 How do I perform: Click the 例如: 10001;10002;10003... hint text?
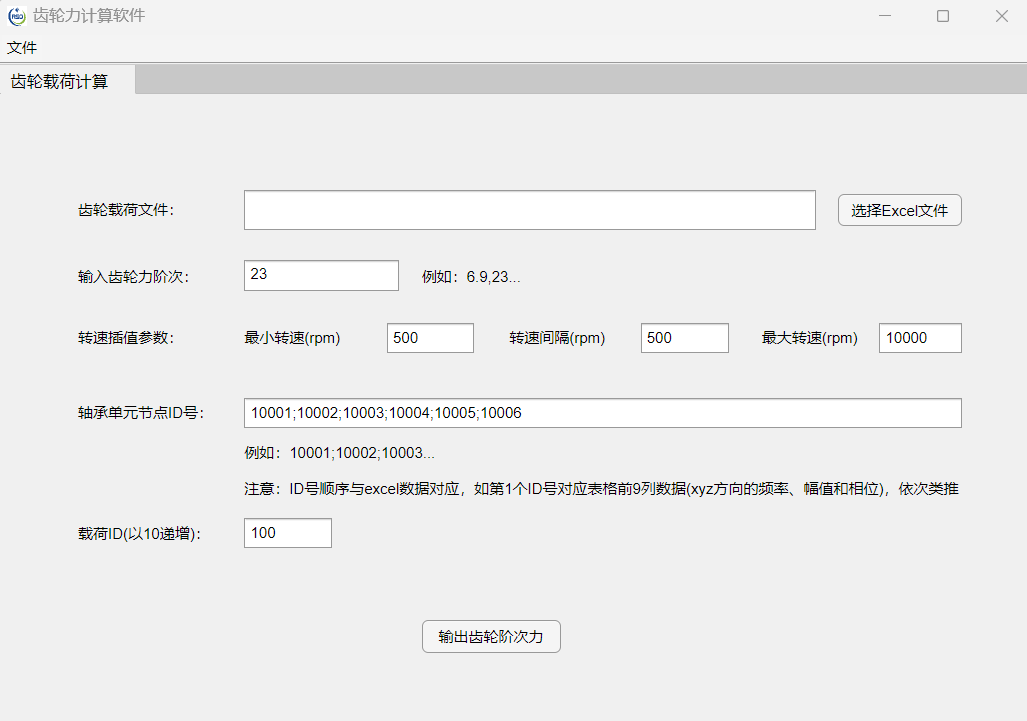[x=340, y=453]
